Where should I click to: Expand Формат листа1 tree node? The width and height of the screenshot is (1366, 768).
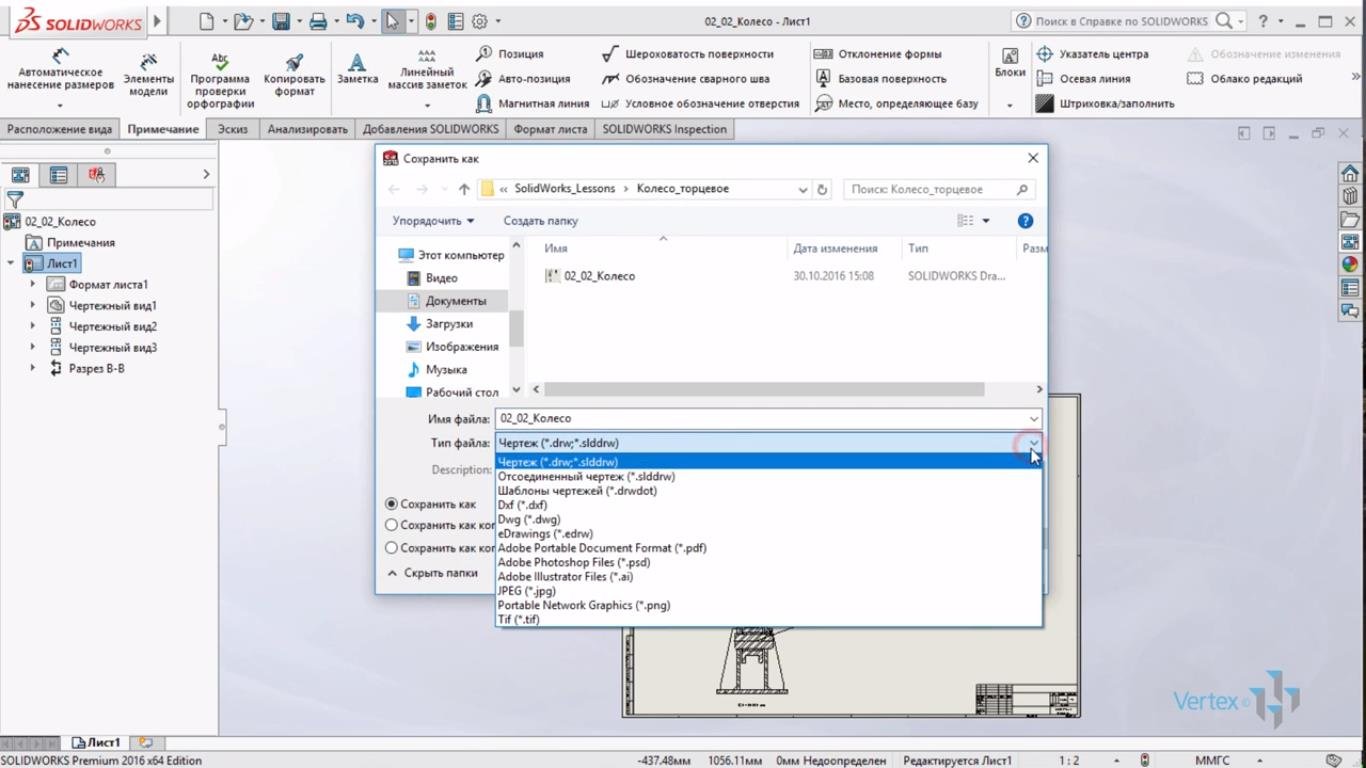pos(33,284)
